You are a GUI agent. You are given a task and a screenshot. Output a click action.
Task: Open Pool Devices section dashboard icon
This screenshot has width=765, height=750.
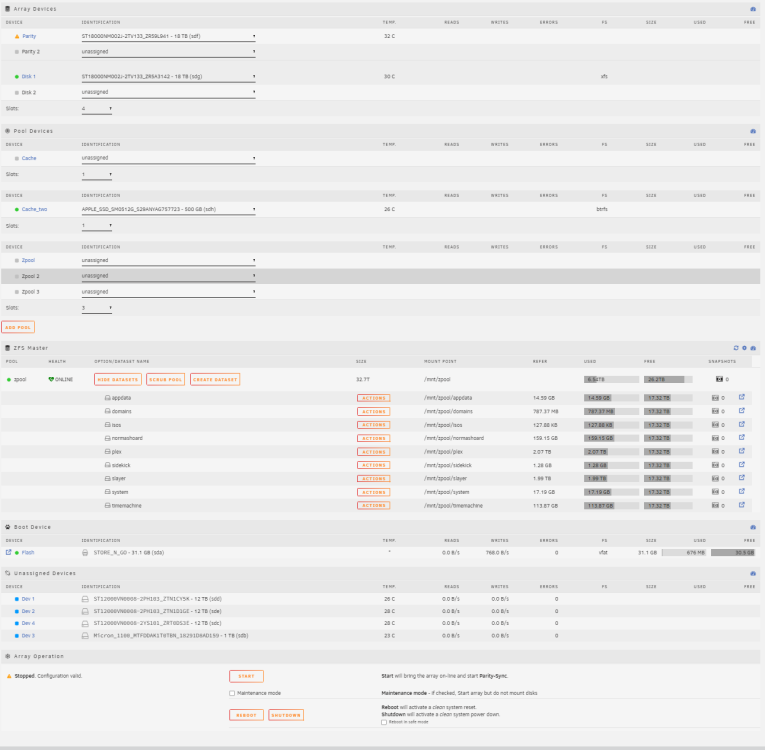pos(753,131)
